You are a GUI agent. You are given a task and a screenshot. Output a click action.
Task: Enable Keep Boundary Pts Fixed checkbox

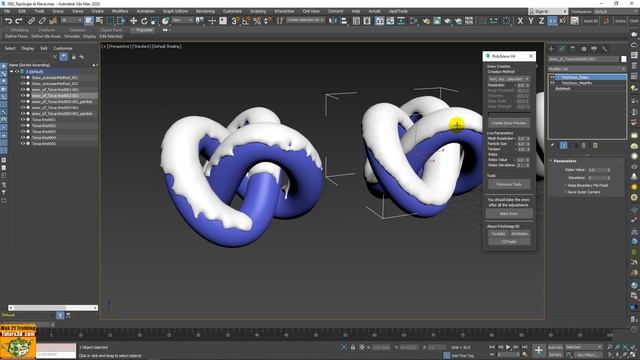[x=565, y=185]
